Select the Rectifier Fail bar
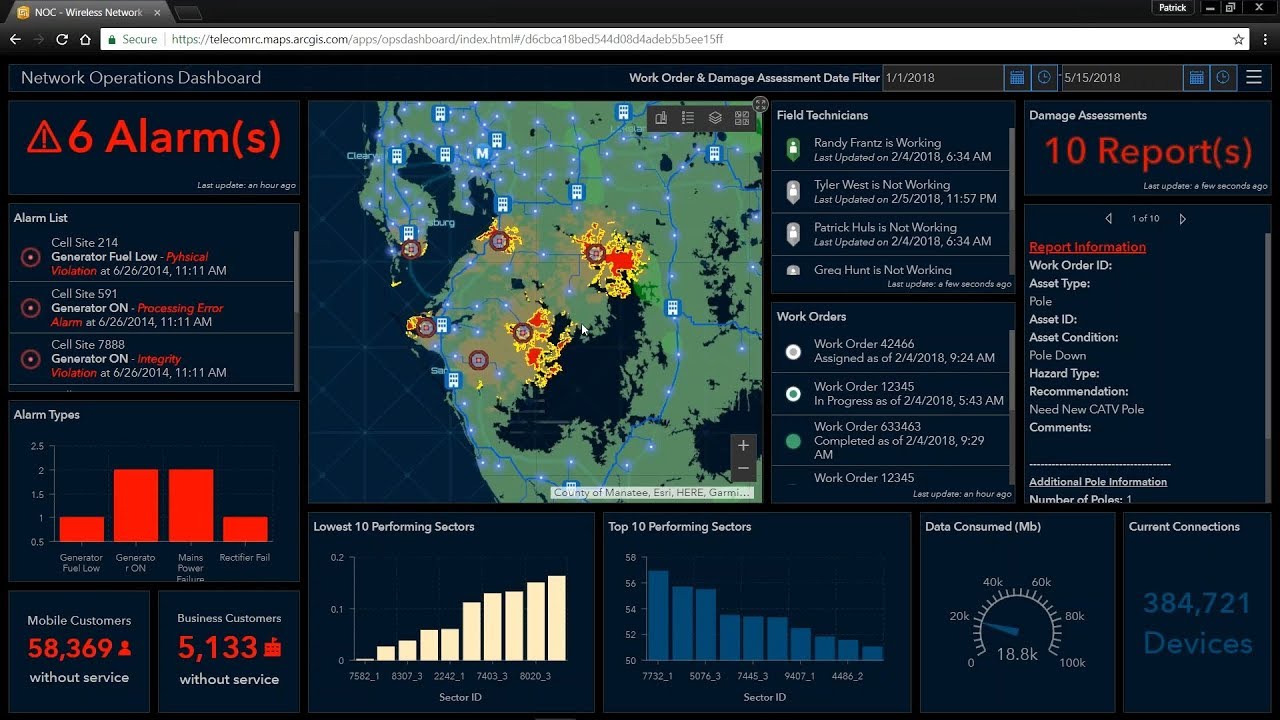The height and width of the screenshot is (720, 1280). [245, 529]
